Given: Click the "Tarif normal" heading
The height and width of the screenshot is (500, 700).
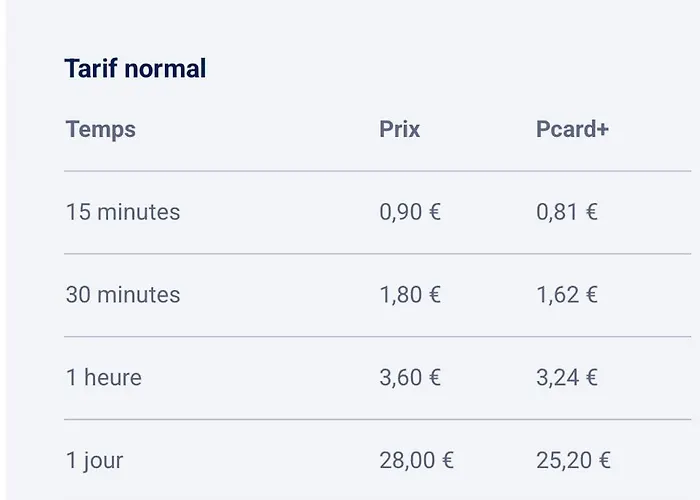Looking at the screenshot, I should (135, 69).
